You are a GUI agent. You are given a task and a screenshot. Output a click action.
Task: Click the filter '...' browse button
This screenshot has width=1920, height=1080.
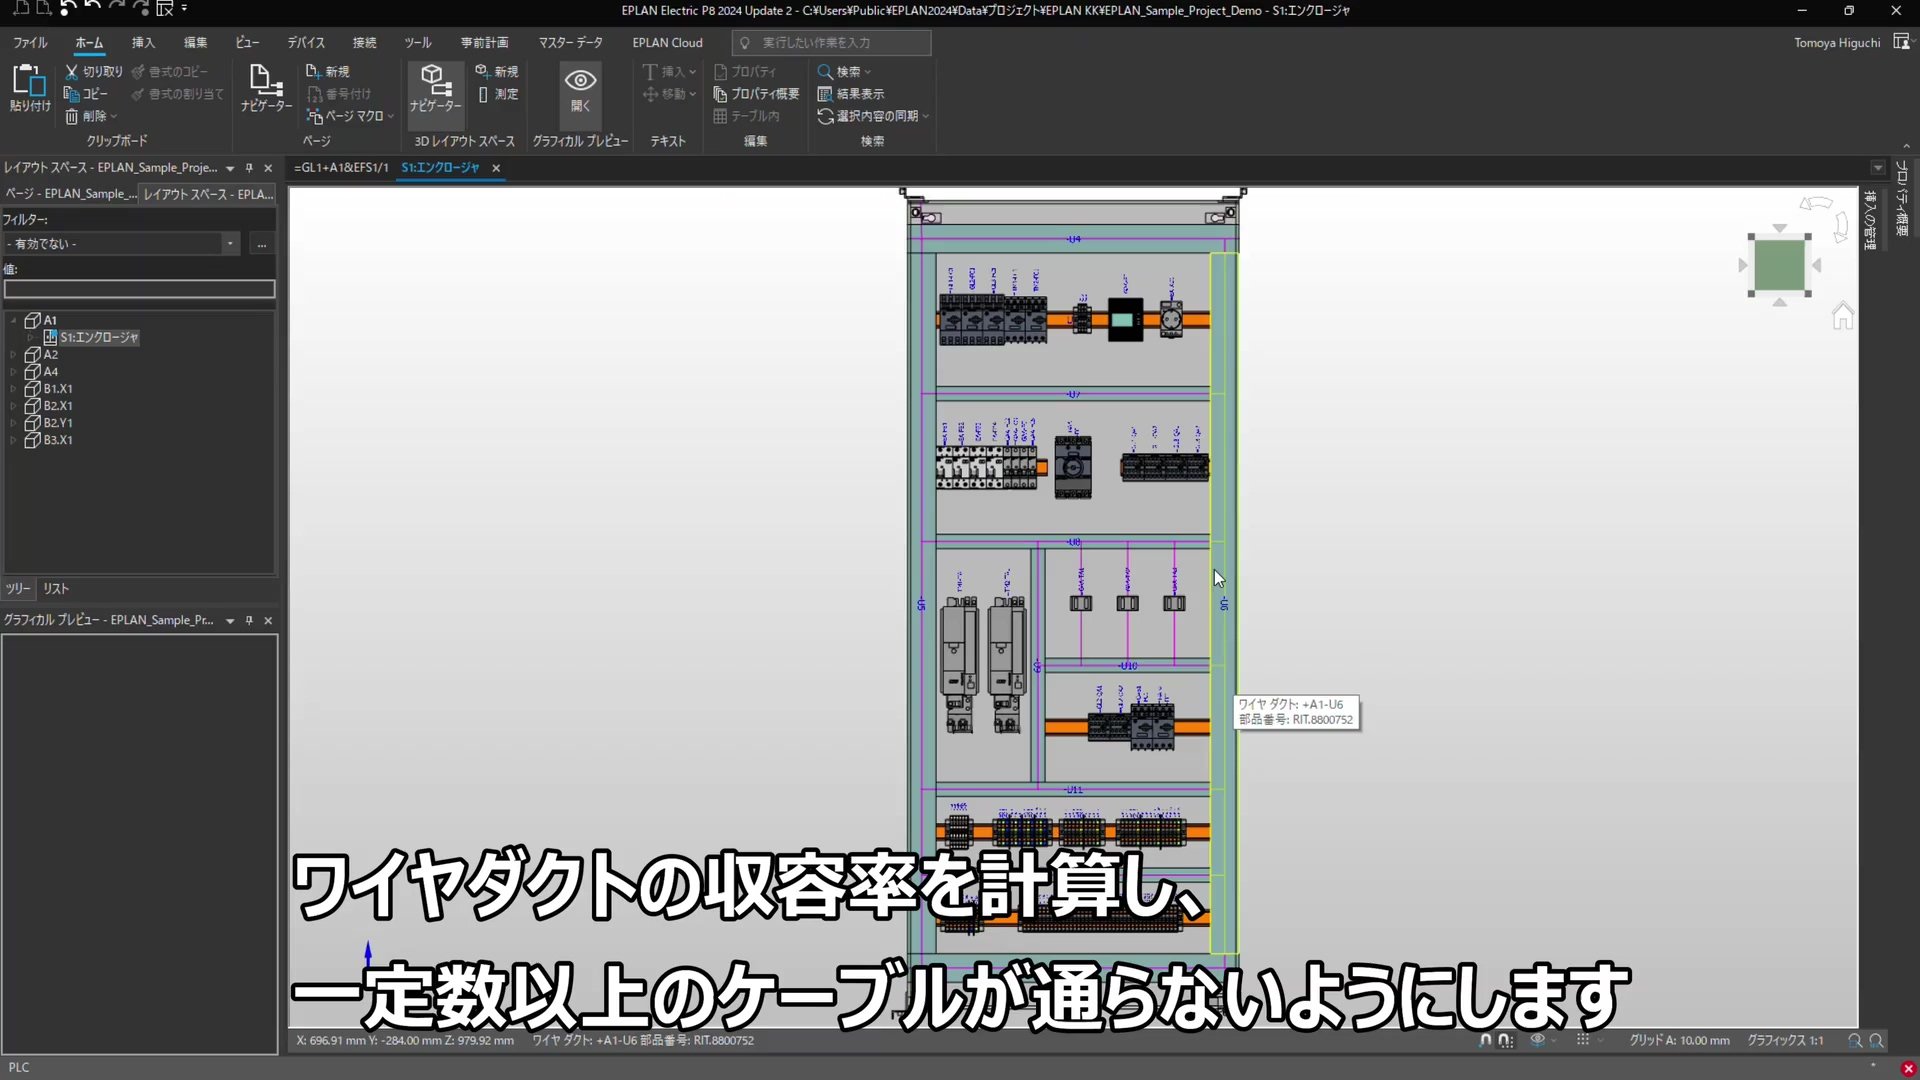point(262,244)
